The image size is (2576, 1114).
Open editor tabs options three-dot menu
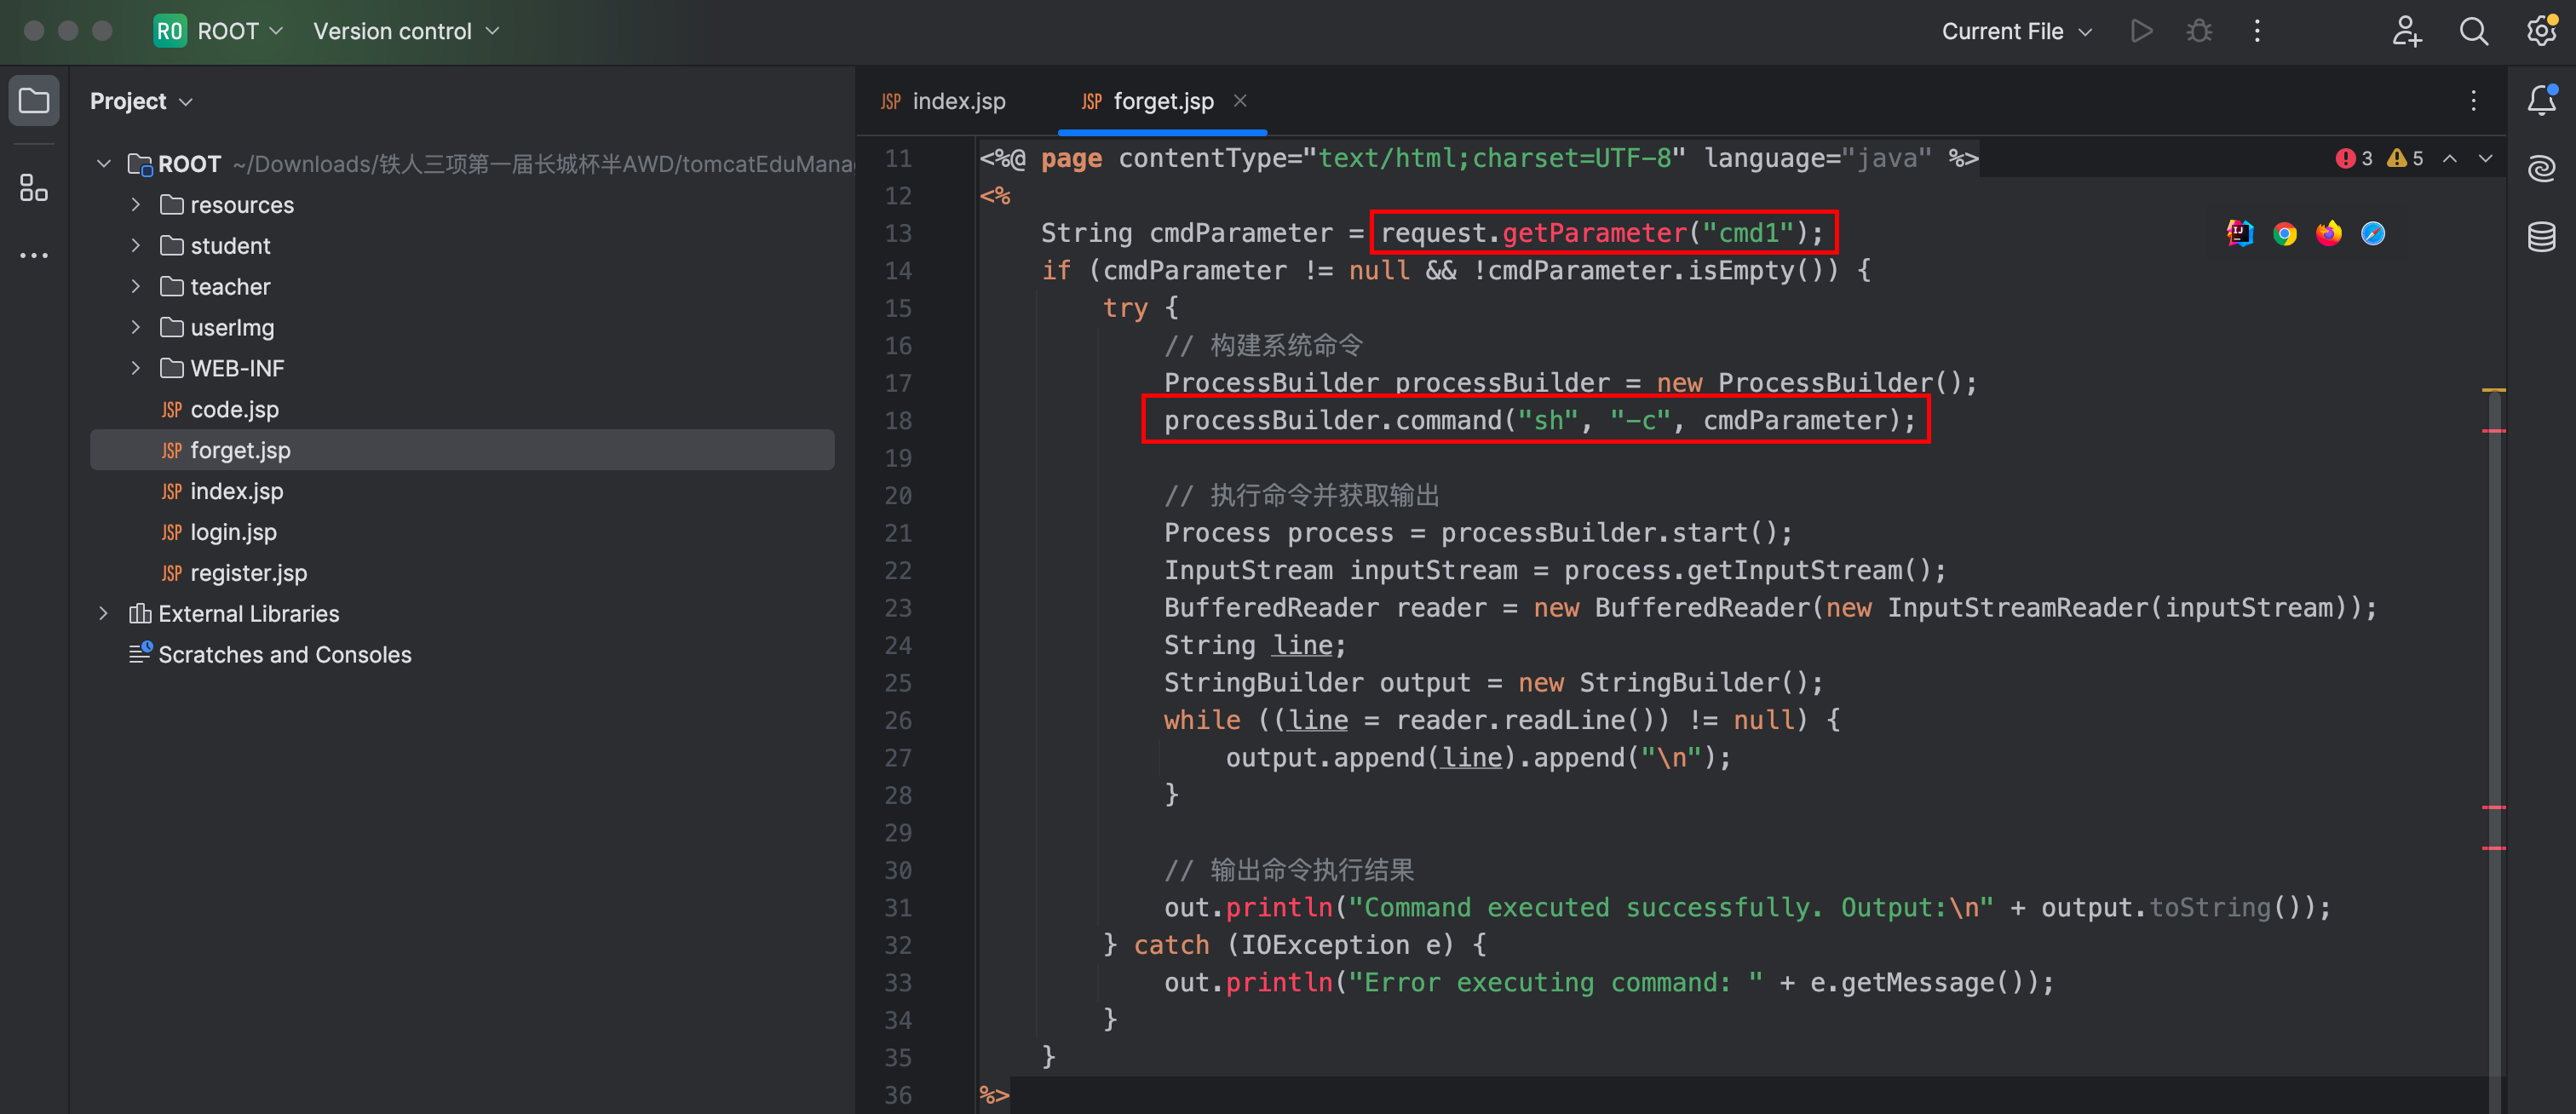tap(2473, 101)
